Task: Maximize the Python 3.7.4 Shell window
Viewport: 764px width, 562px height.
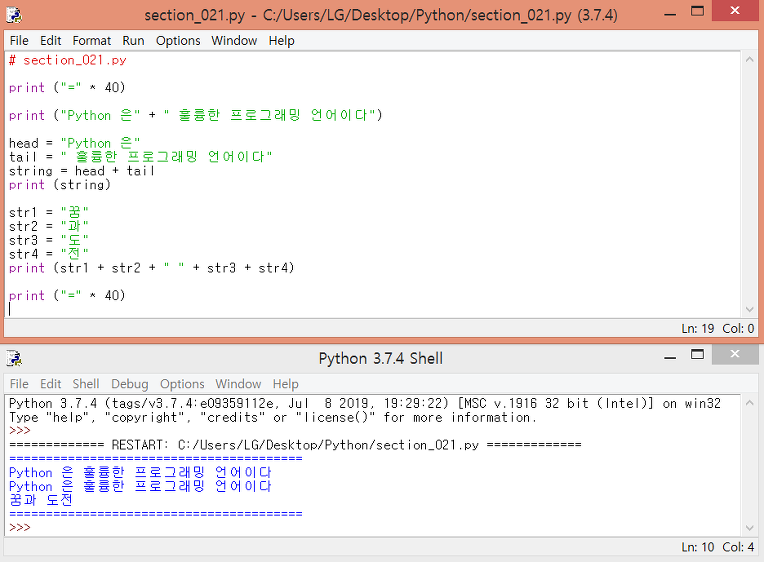Action: click(698, 354)
